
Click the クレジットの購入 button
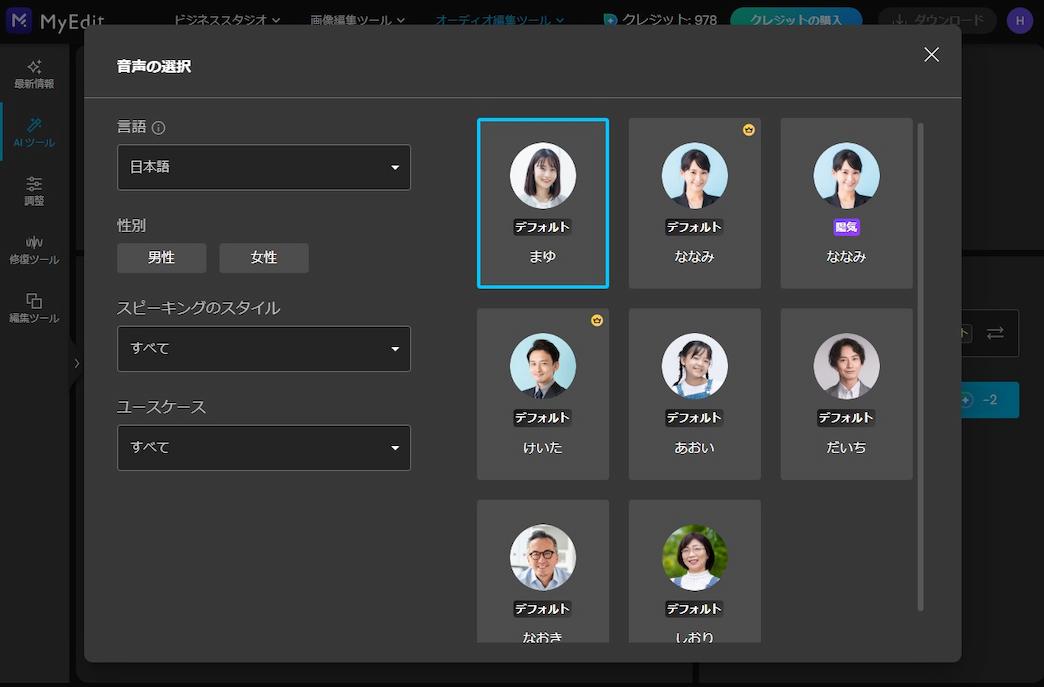[x=795, y=19]
